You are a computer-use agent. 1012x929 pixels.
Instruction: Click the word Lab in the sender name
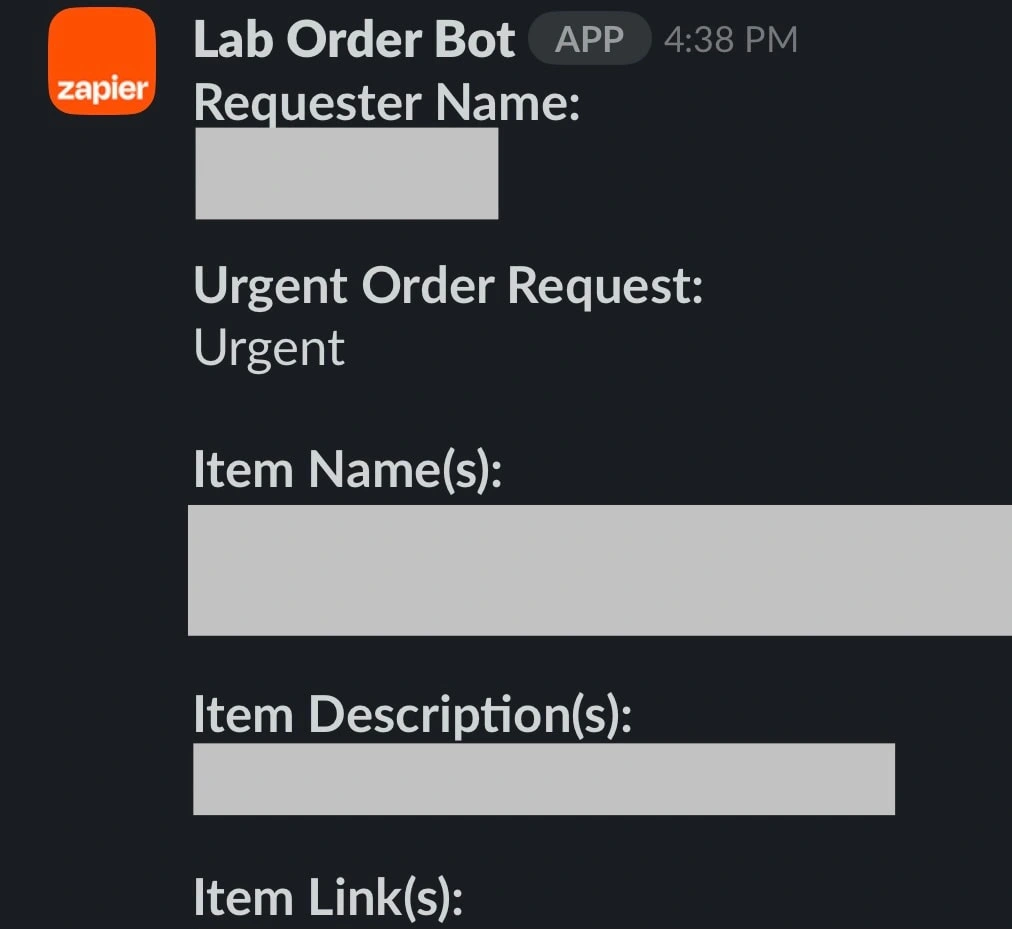(x=234, y=40)
